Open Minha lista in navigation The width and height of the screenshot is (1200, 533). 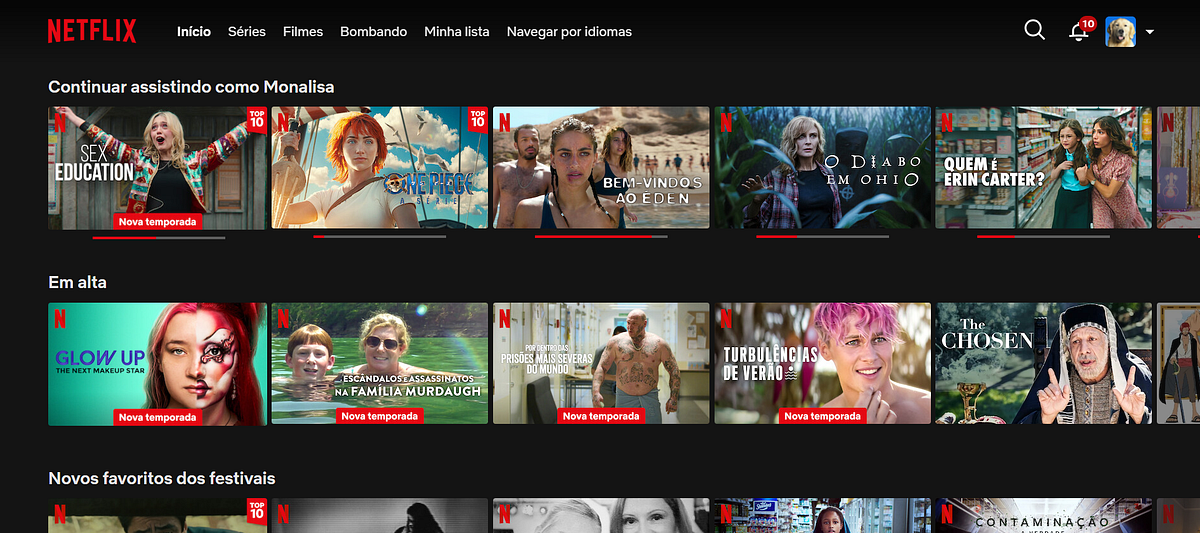tap(457, 31)
